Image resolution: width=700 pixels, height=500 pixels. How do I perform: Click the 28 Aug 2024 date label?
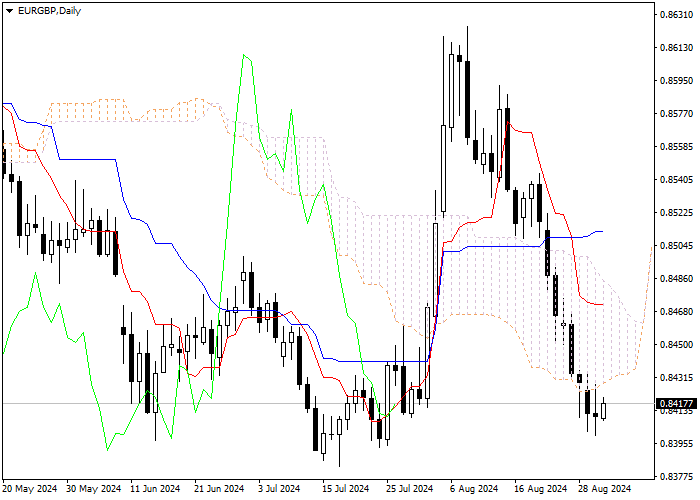604,489
